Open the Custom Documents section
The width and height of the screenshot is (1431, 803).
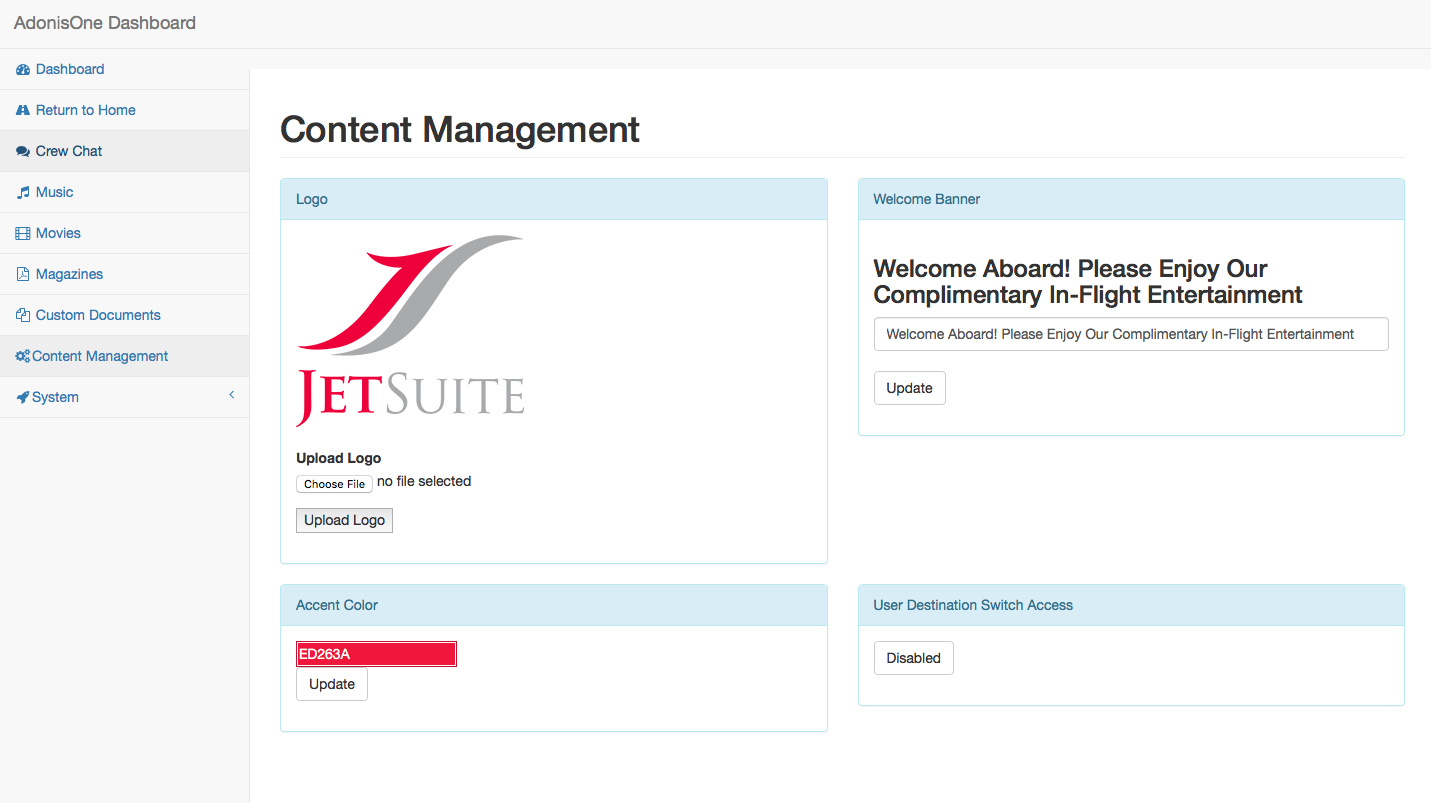[x=124, y=315]
